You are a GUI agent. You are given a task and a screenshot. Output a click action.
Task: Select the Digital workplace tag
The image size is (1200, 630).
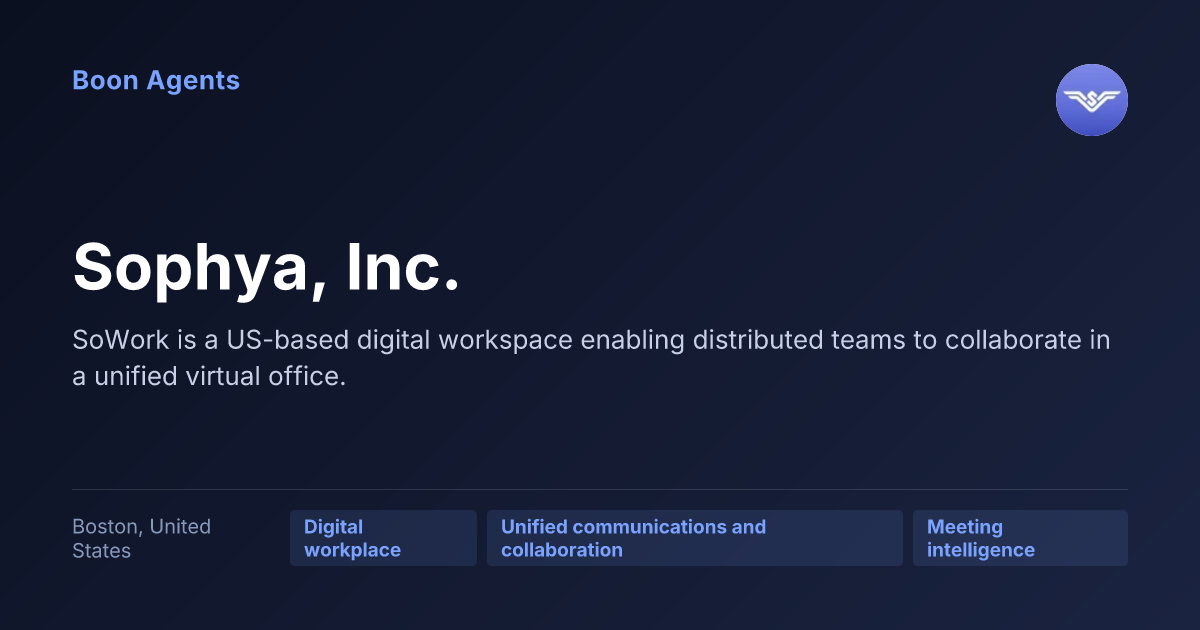click(383, 538)
